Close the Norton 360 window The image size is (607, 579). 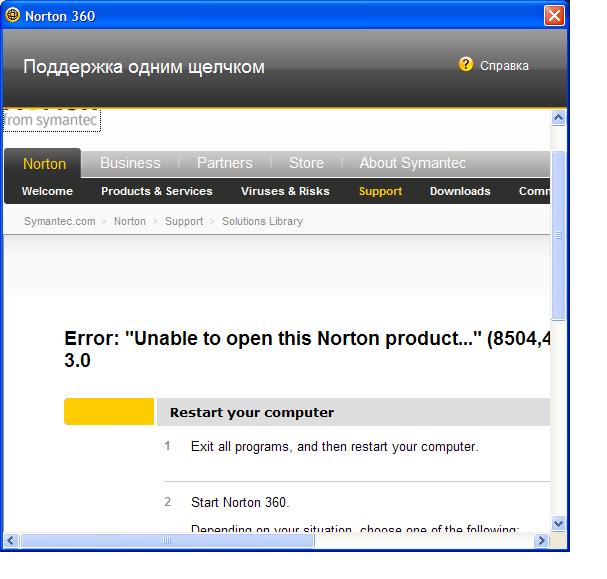tap(554, 16)
